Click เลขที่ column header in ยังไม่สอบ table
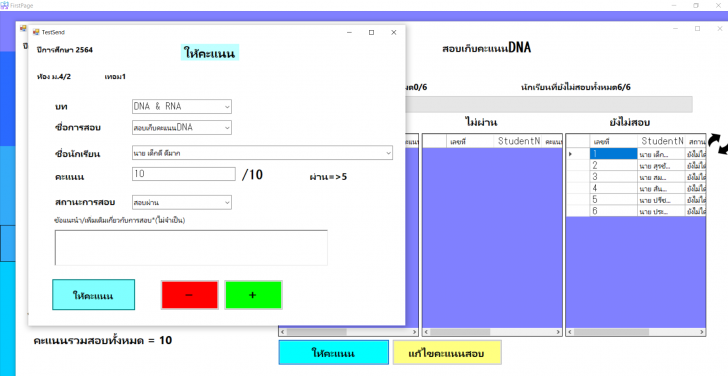The height and width of the screenshot is (376, 728). pos(613,141)
